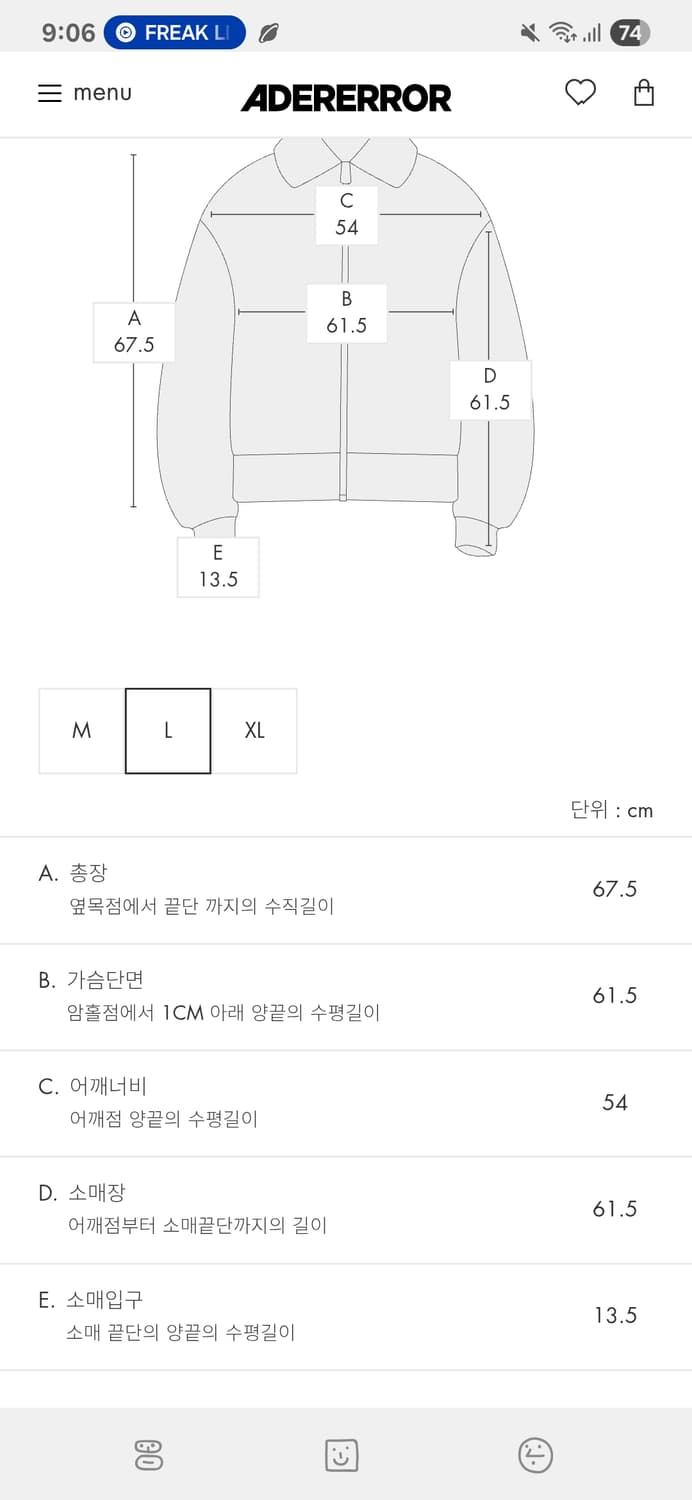
Task: Open the hamburger menu
Action: click(x=49, y=93)
